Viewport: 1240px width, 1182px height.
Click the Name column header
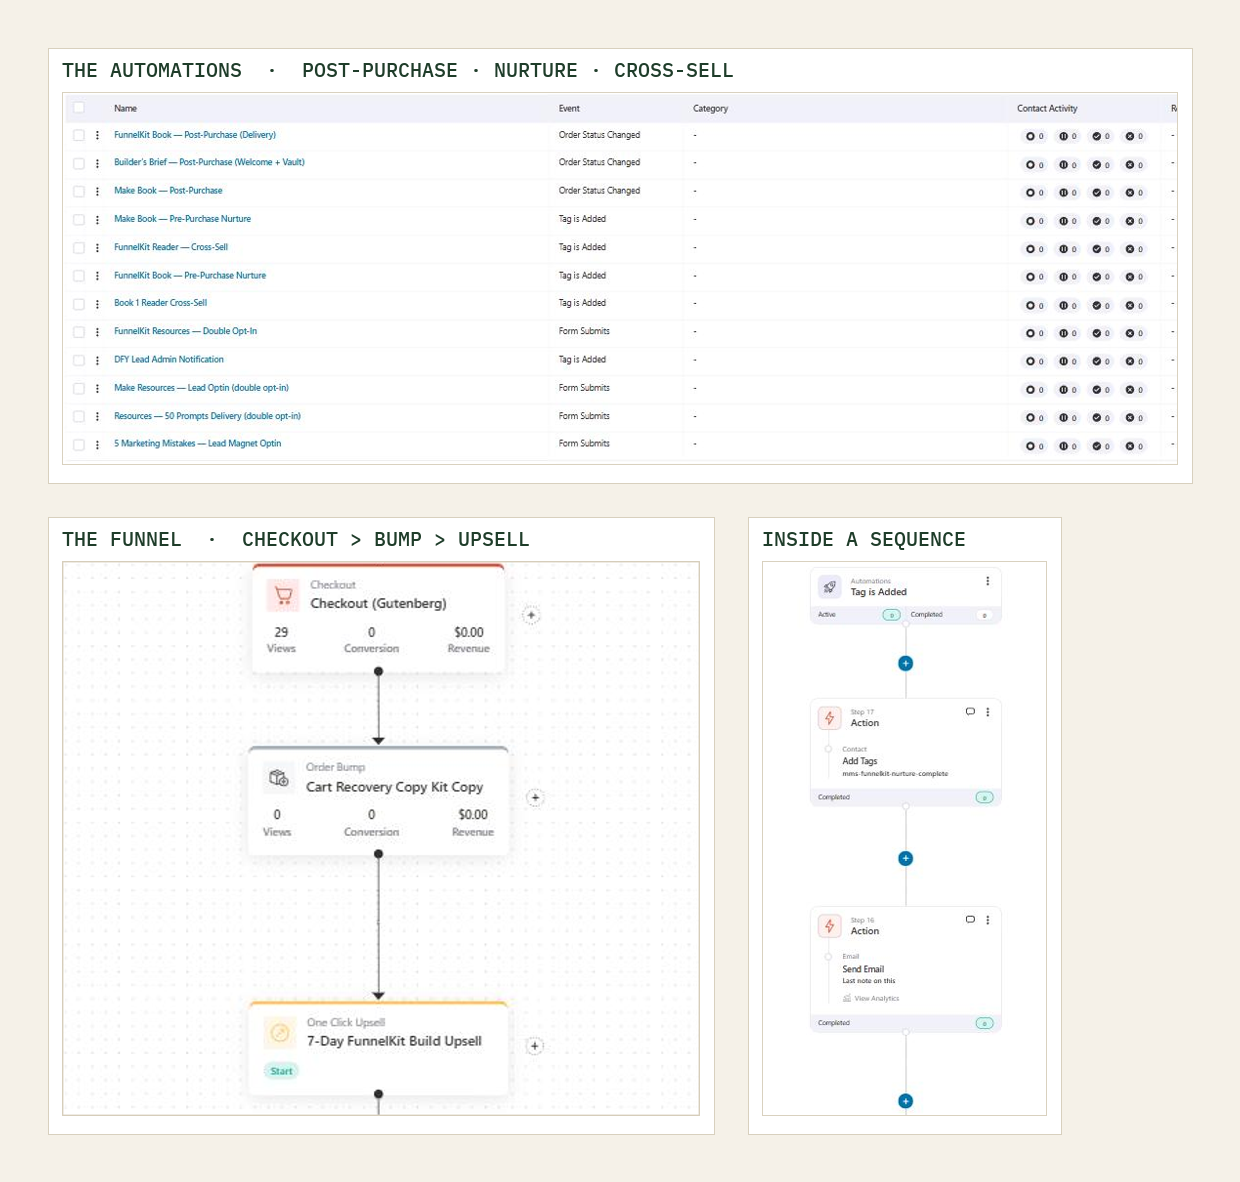(x=125, y=108)
